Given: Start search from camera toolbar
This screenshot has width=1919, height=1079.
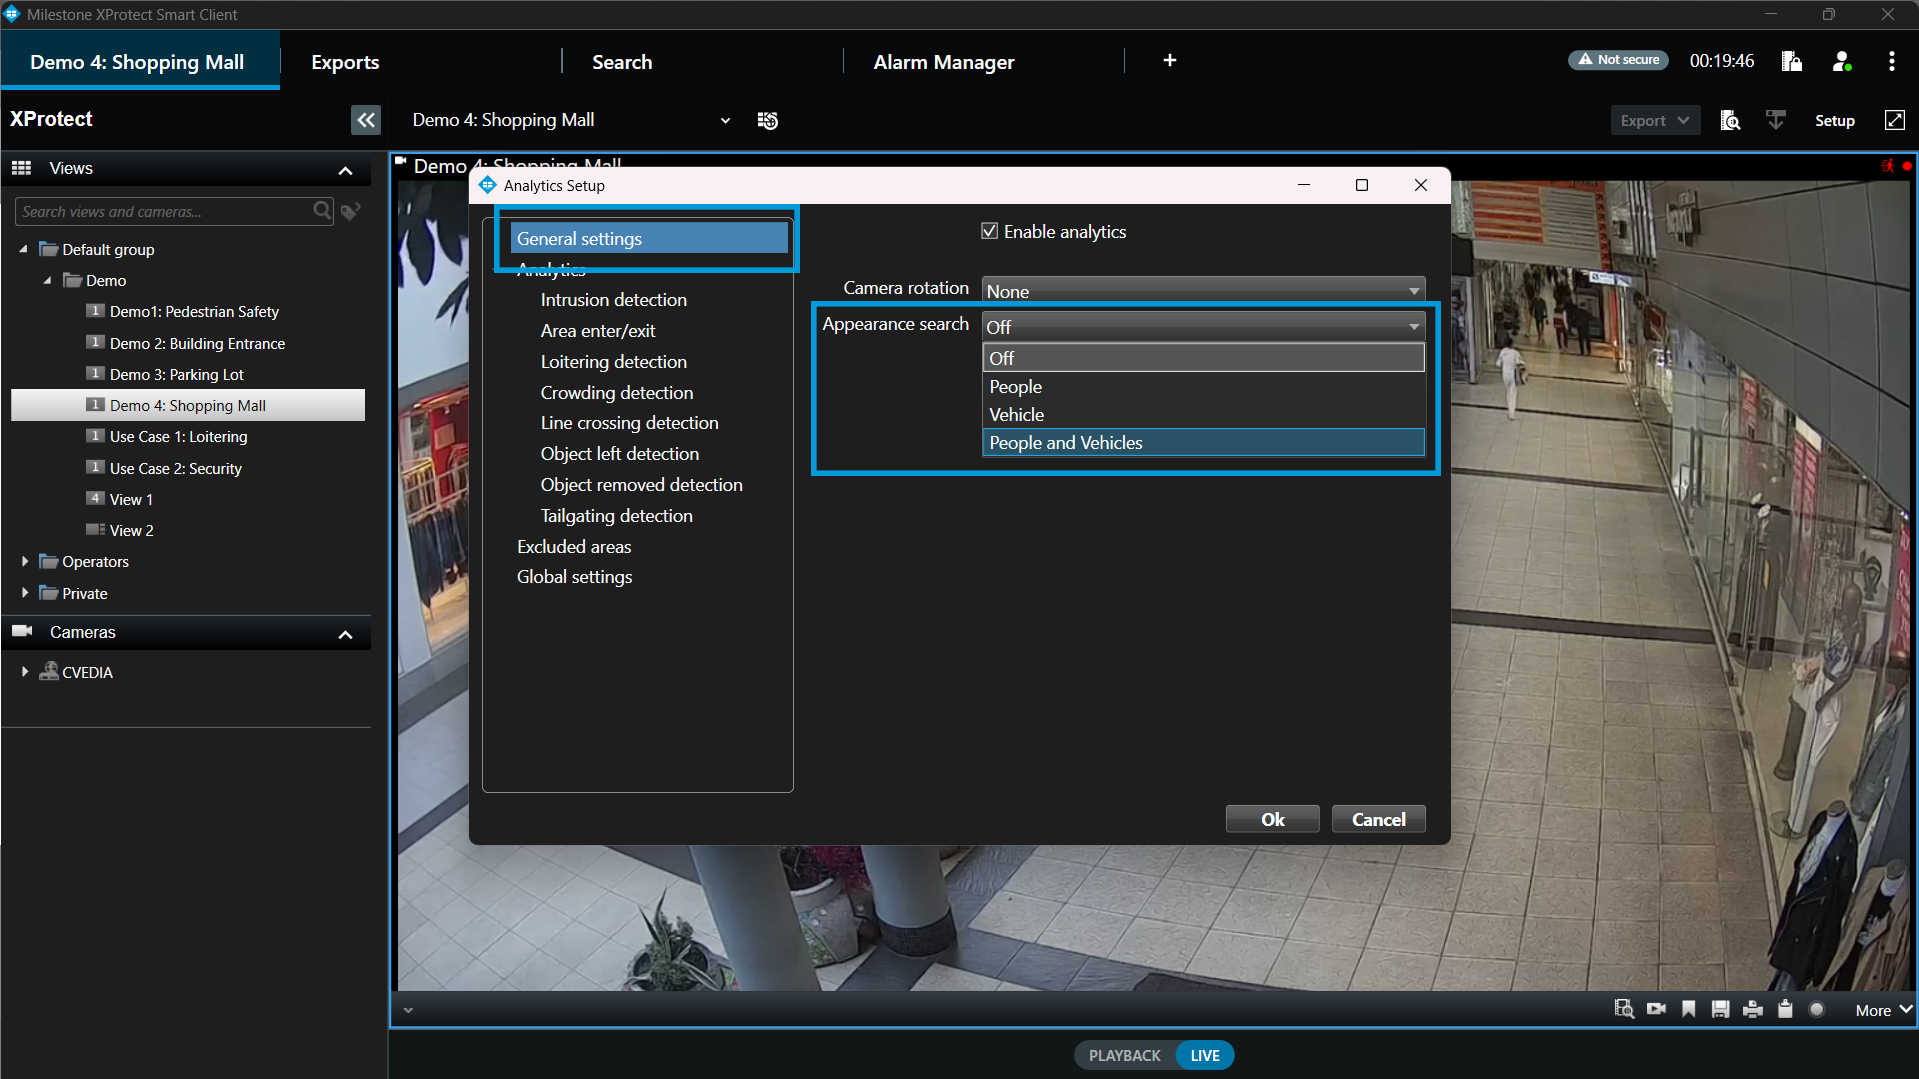Looking at the screenshot, I should 1624,1009.
